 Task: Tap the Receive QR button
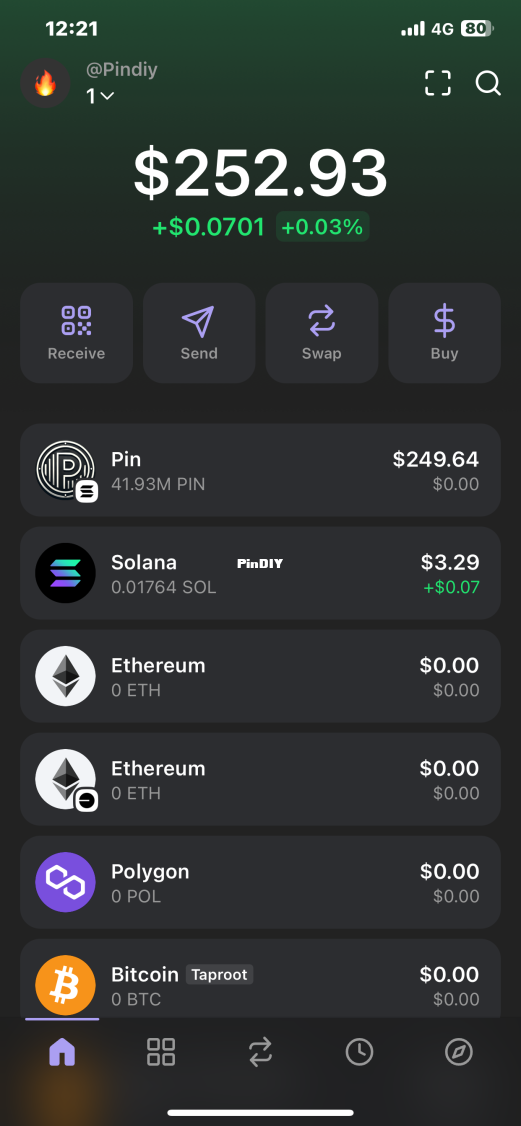(76, 333)
